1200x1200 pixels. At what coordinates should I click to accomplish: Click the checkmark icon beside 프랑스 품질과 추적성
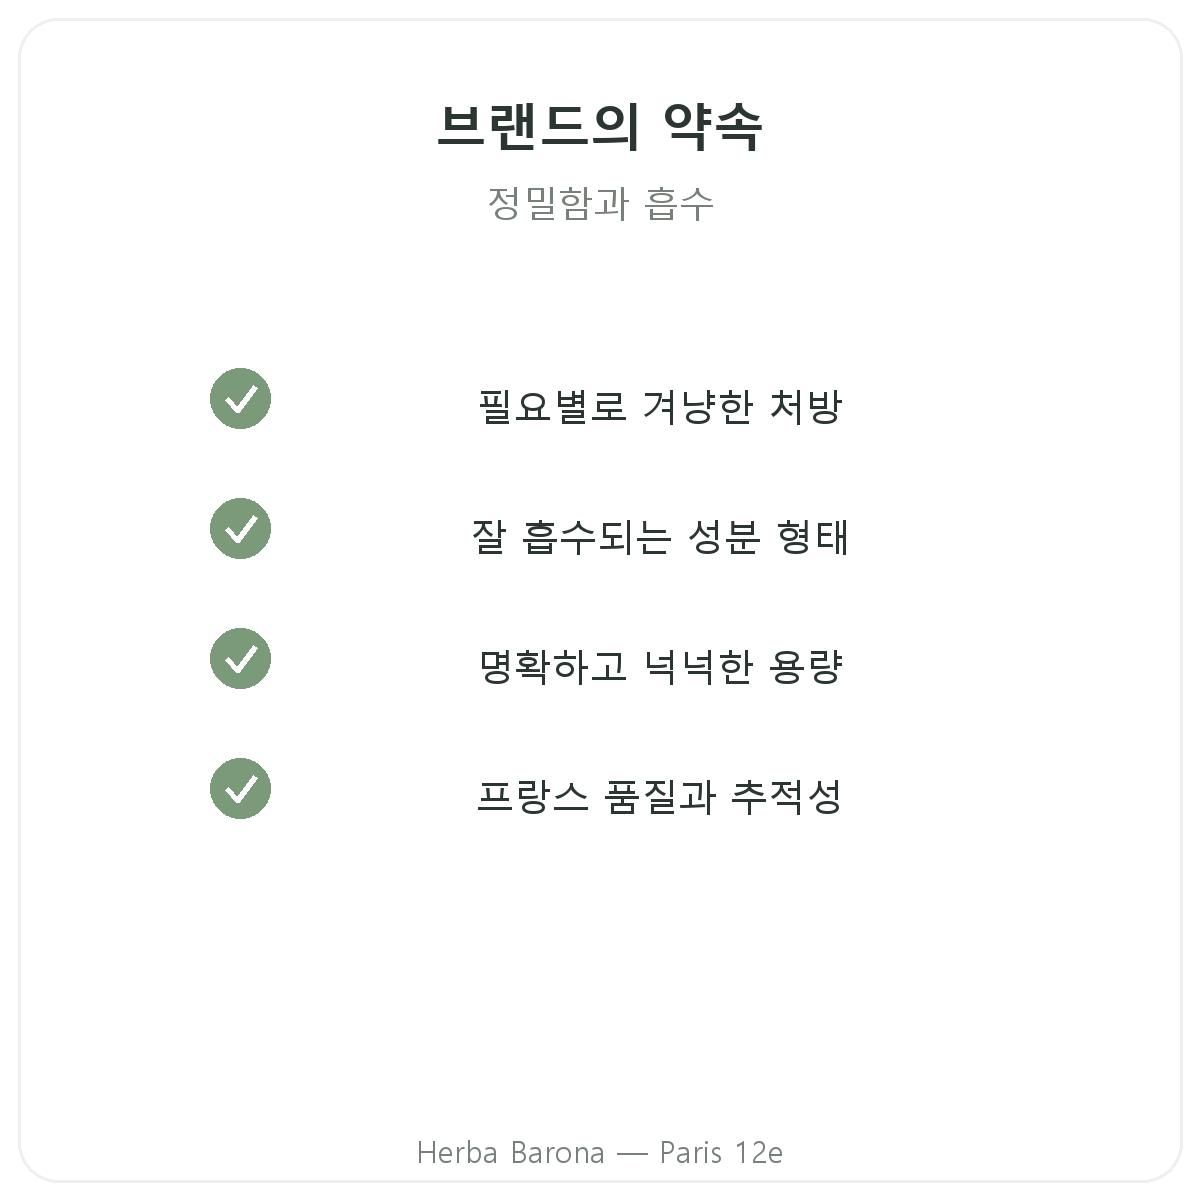240,789
